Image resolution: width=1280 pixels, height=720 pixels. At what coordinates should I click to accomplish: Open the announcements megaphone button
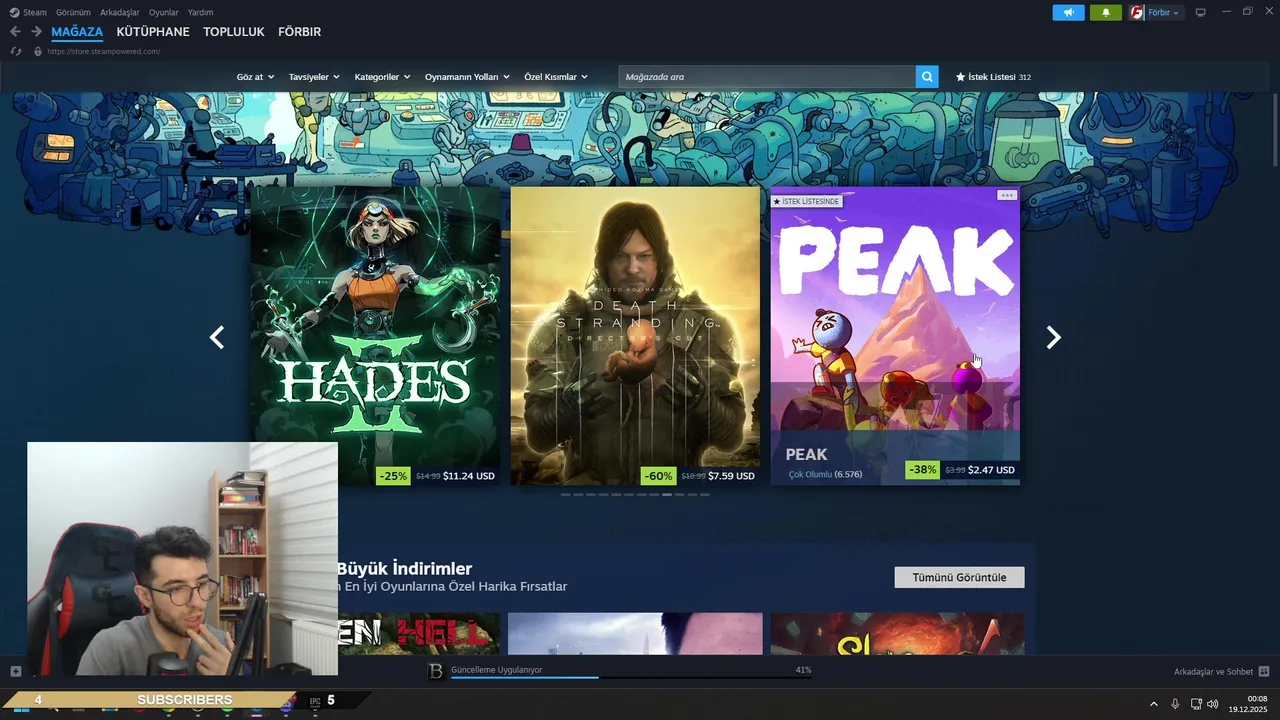[x=1068, y=12]
